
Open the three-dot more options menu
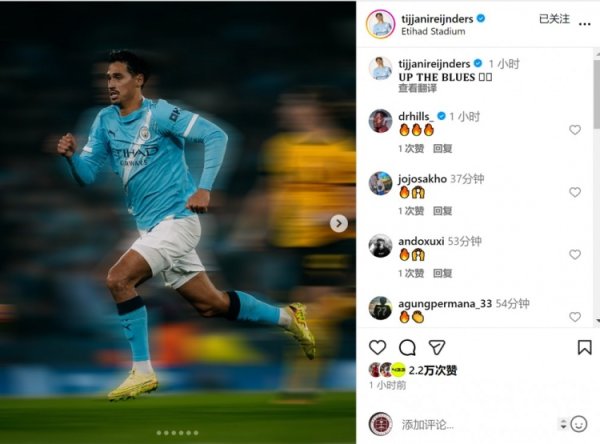[x=584, y=24]
